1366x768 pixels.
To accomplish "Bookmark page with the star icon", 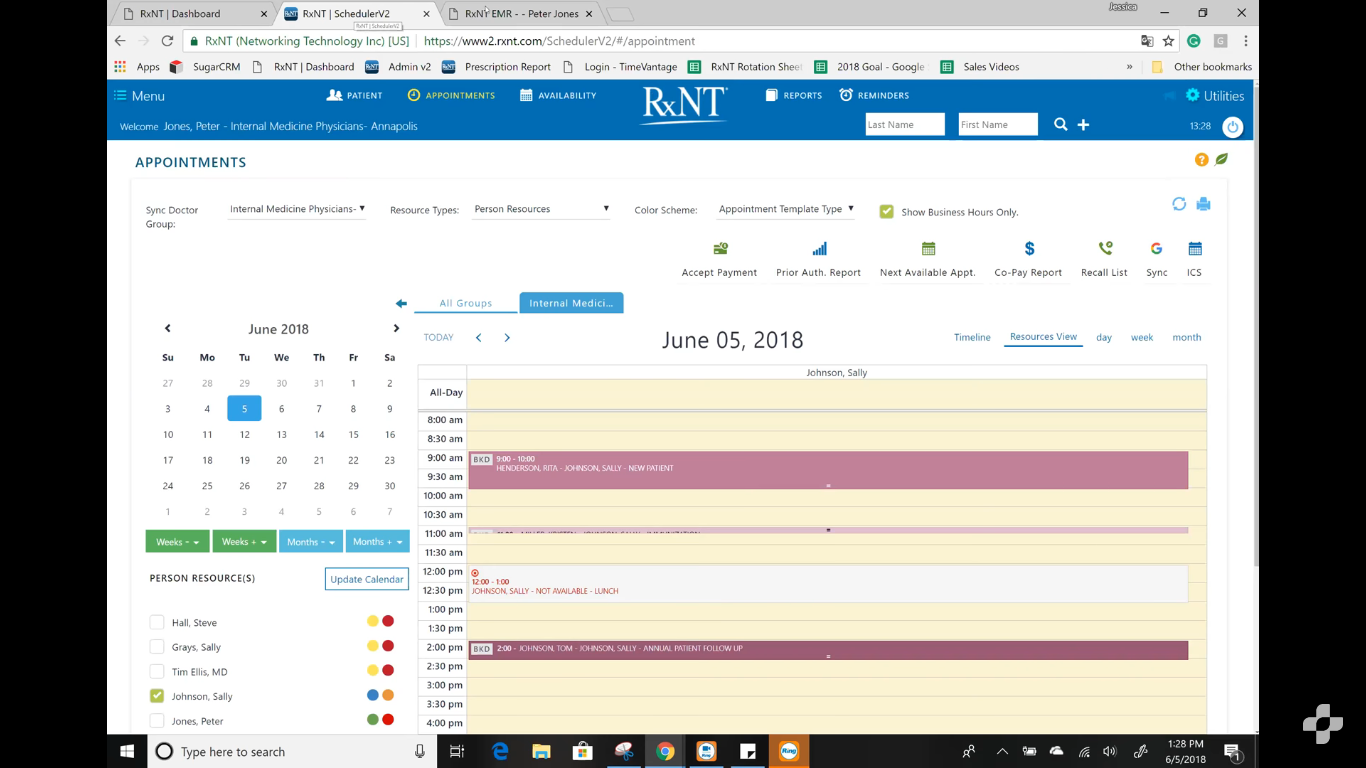I will pyautogui.click(x=1168, y=41).
